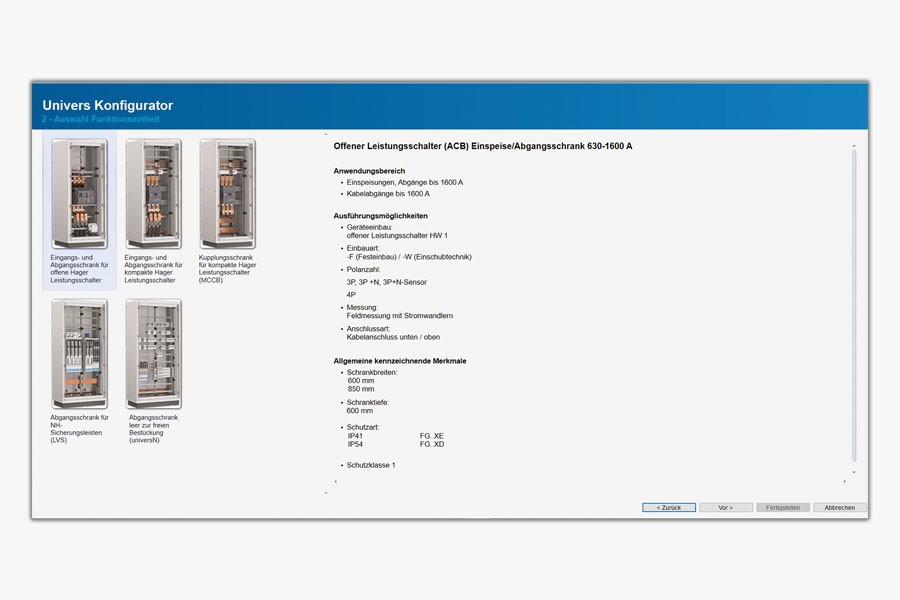
Task: Click text 'Kabelanschluss unten / oben'
Action: tap(393, 337)
